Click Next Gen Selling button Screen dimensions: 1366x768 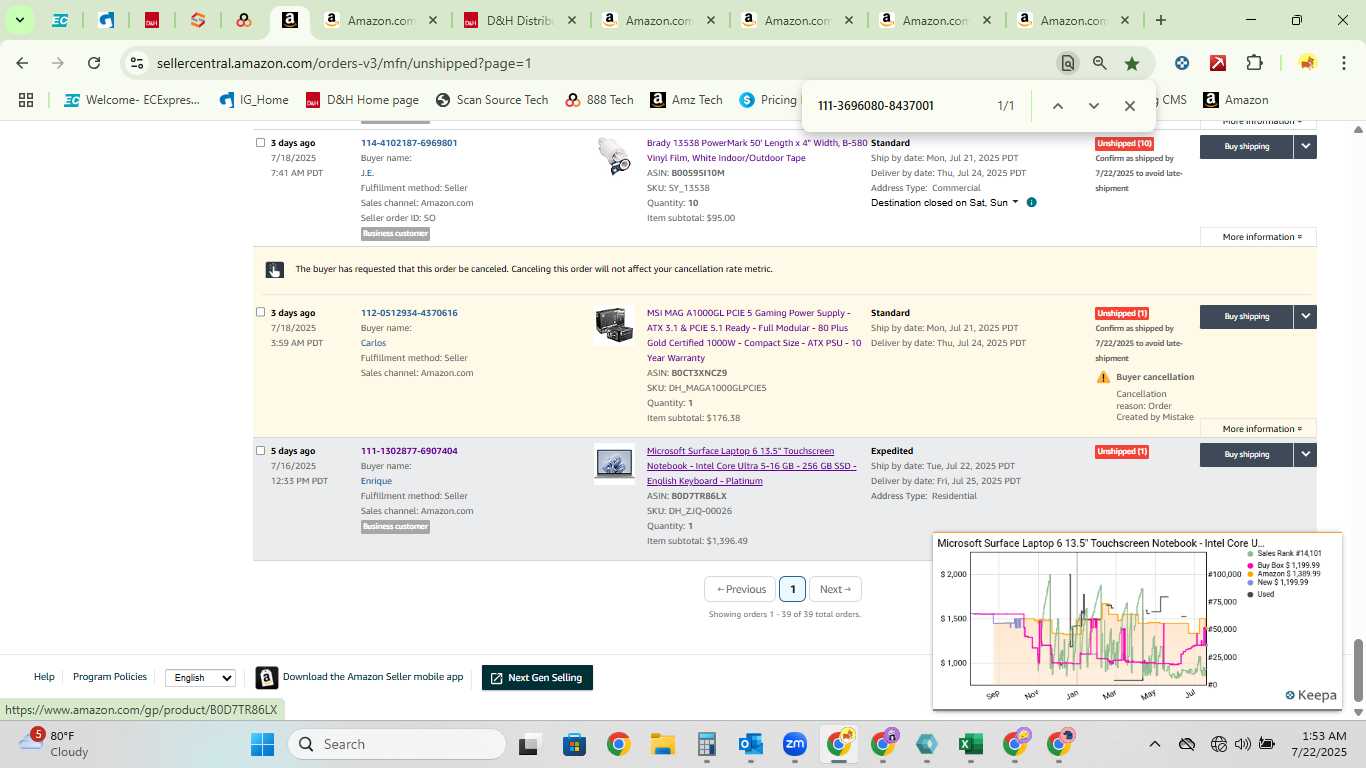point(538,678)
